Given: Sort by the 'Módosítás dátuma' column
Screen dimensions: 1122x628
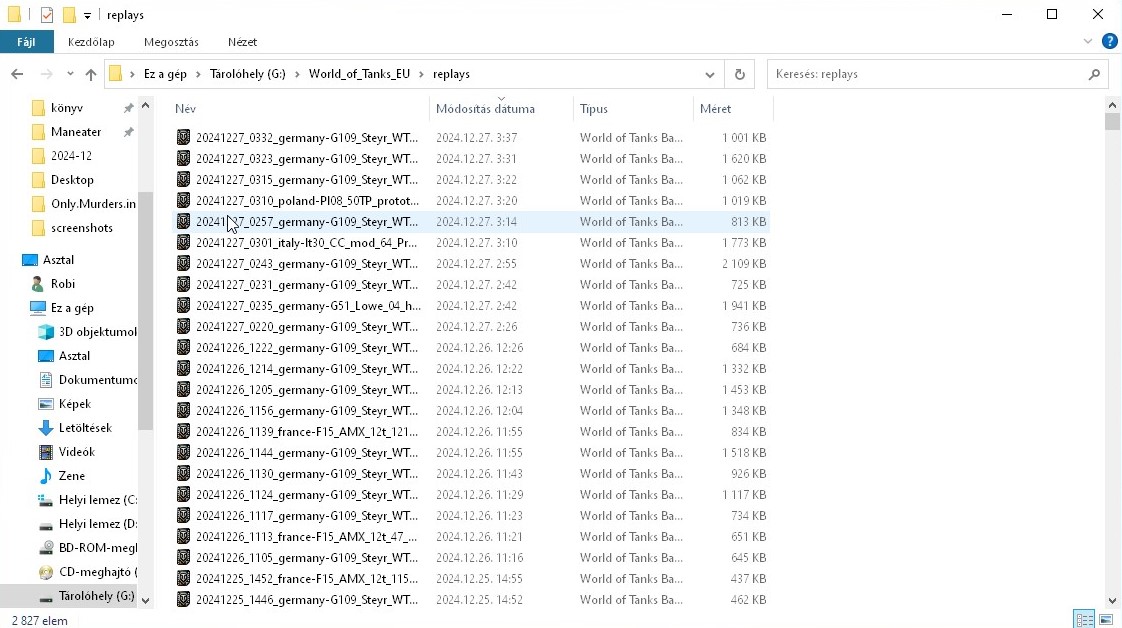Looking at the screenshot, I should click(x=502, y=109).
